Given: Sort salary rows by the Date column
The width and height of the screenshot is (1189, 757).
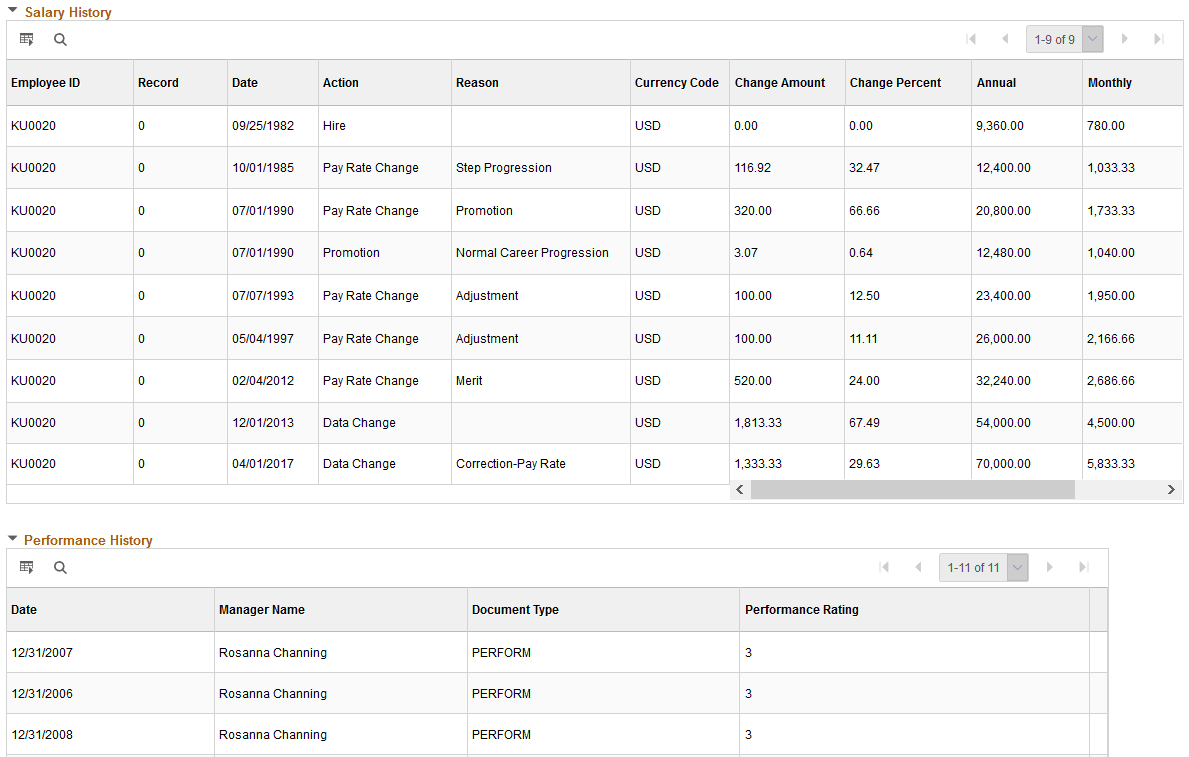Looking at the screenshot, I should point(244,82).
